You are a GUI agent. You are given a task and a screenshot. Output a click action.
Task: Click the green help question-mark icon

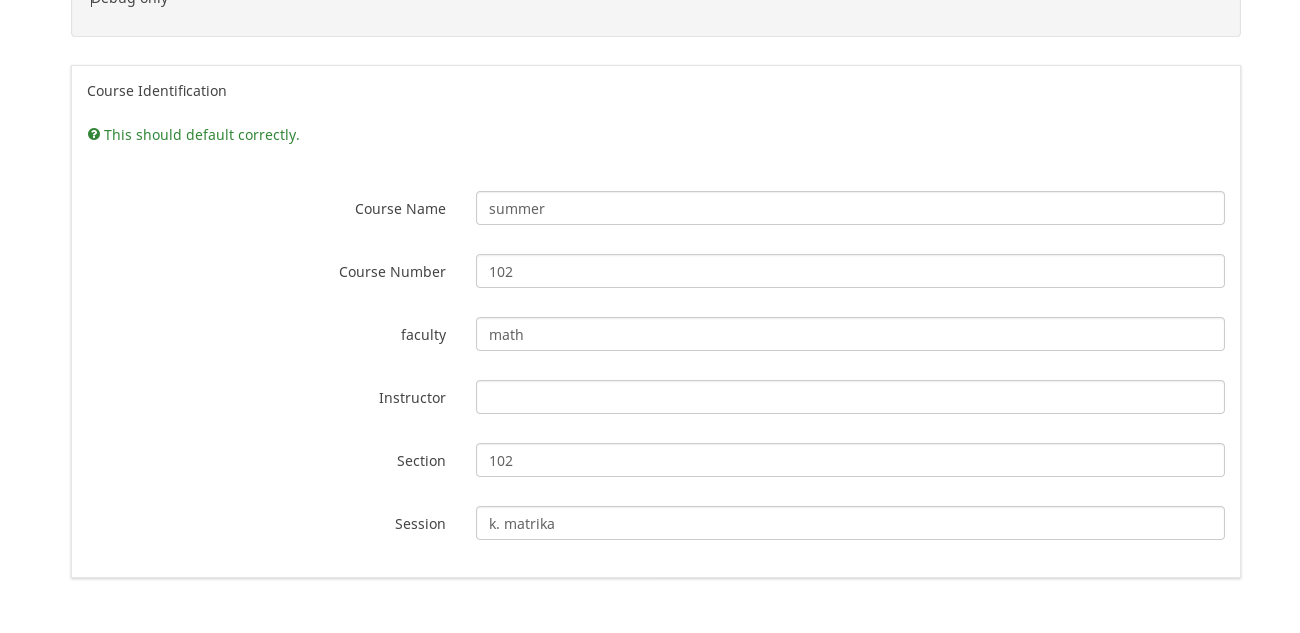[x=94, y=134]
